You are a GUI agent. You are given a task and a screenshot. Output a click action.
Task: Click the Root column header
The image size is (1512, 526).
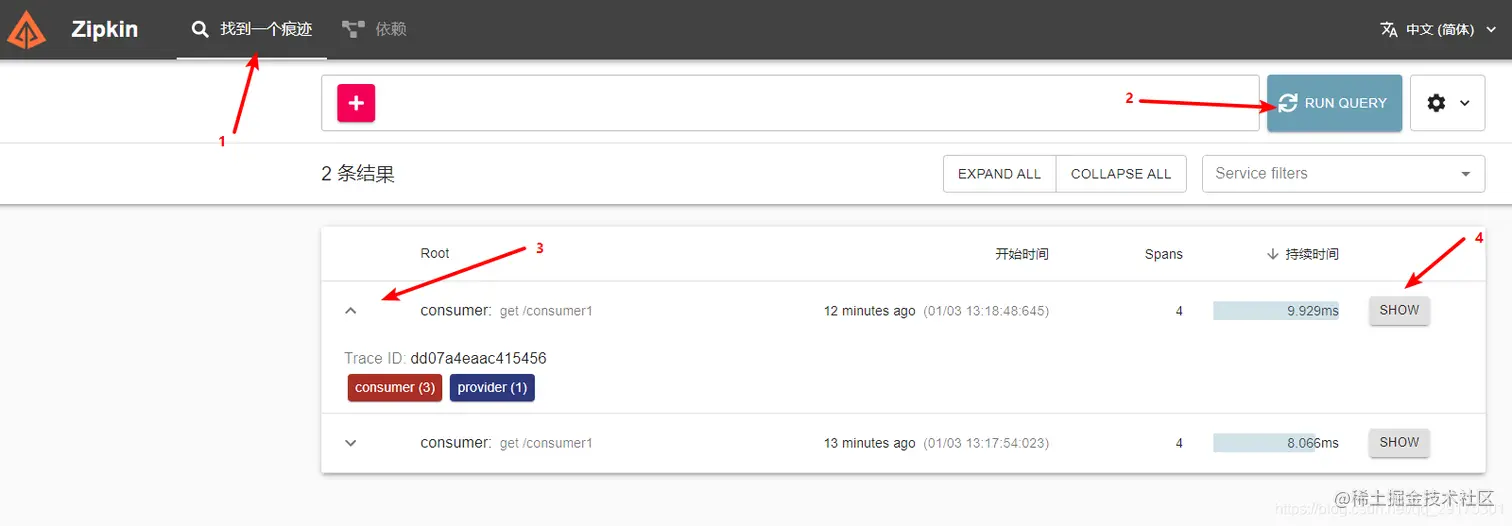point(435,254)
